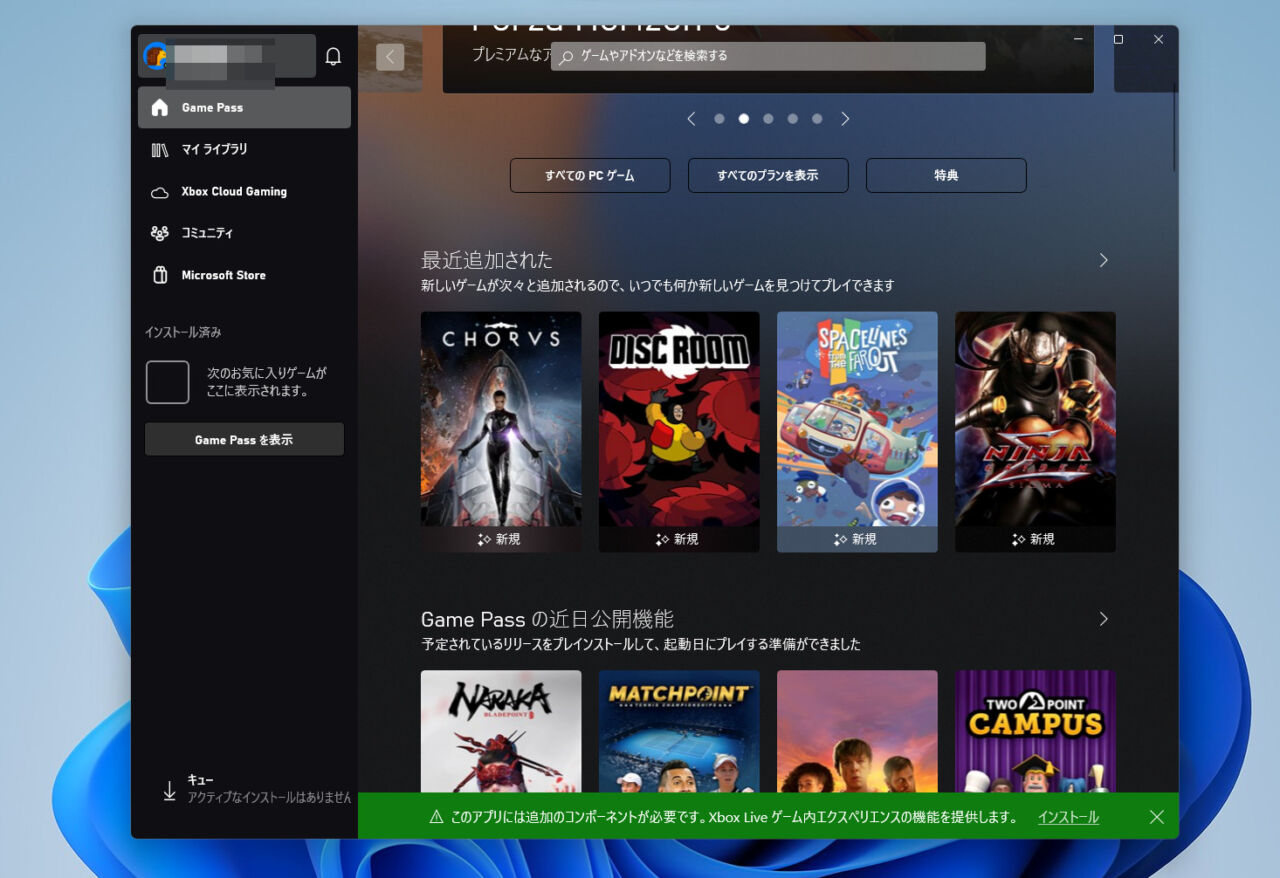This screenshot has width=1280, height=878.
Task: Click the 特典 button
Action: [x=946, y=175]
